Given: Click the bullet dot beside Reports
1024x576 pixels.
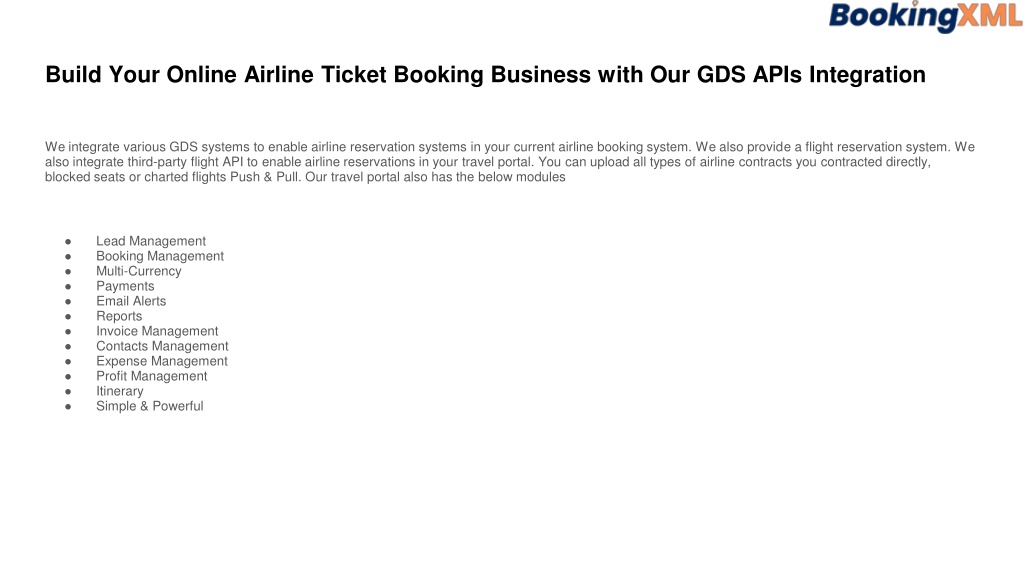Looking at the screenshot, I should (x=68, y=317).
